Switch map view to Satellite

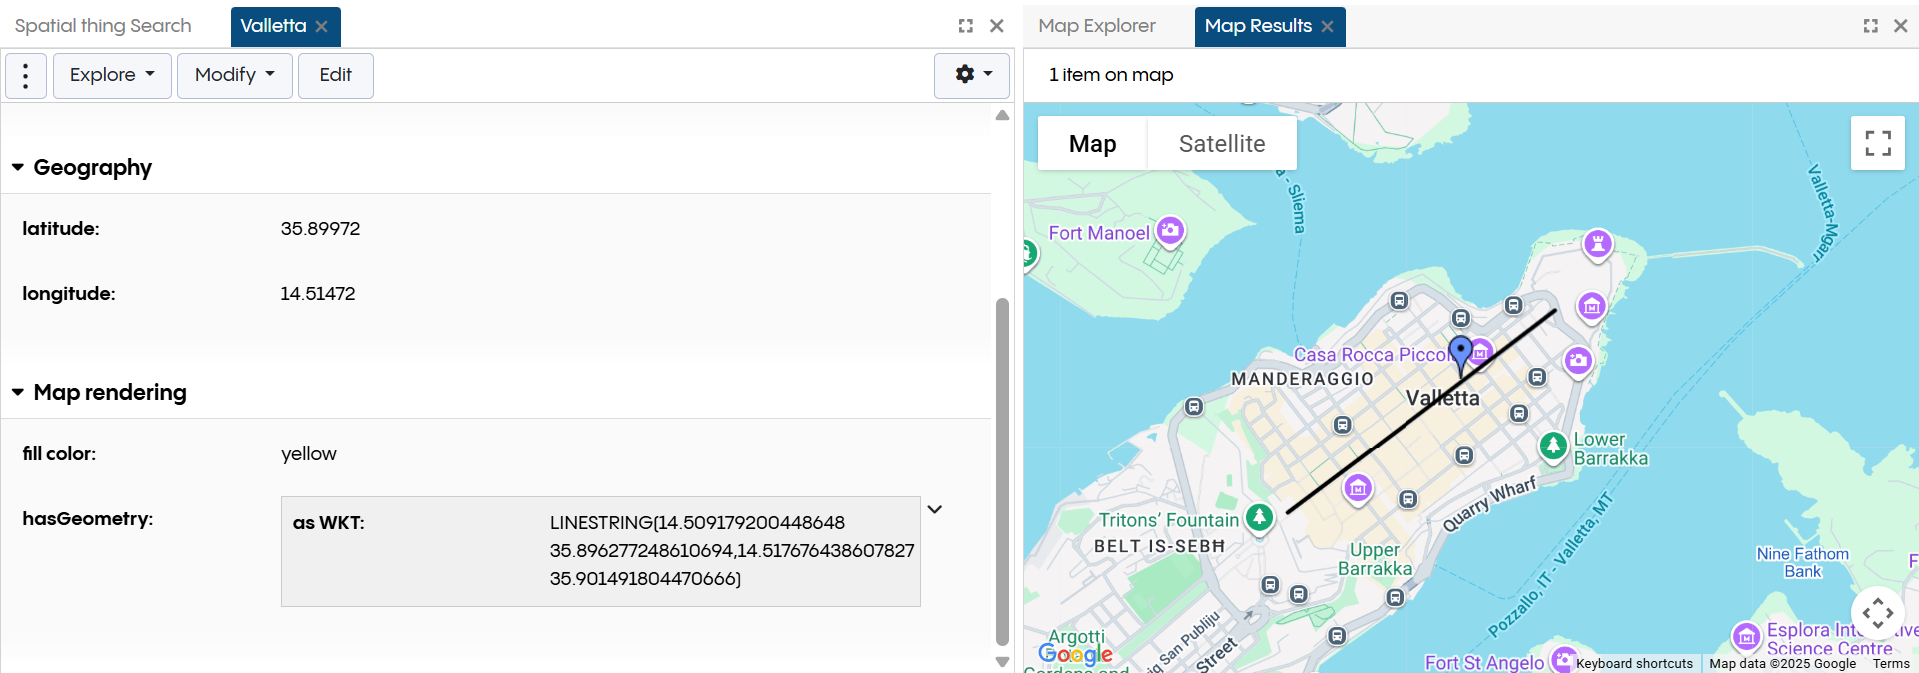tap(1221, 144)
